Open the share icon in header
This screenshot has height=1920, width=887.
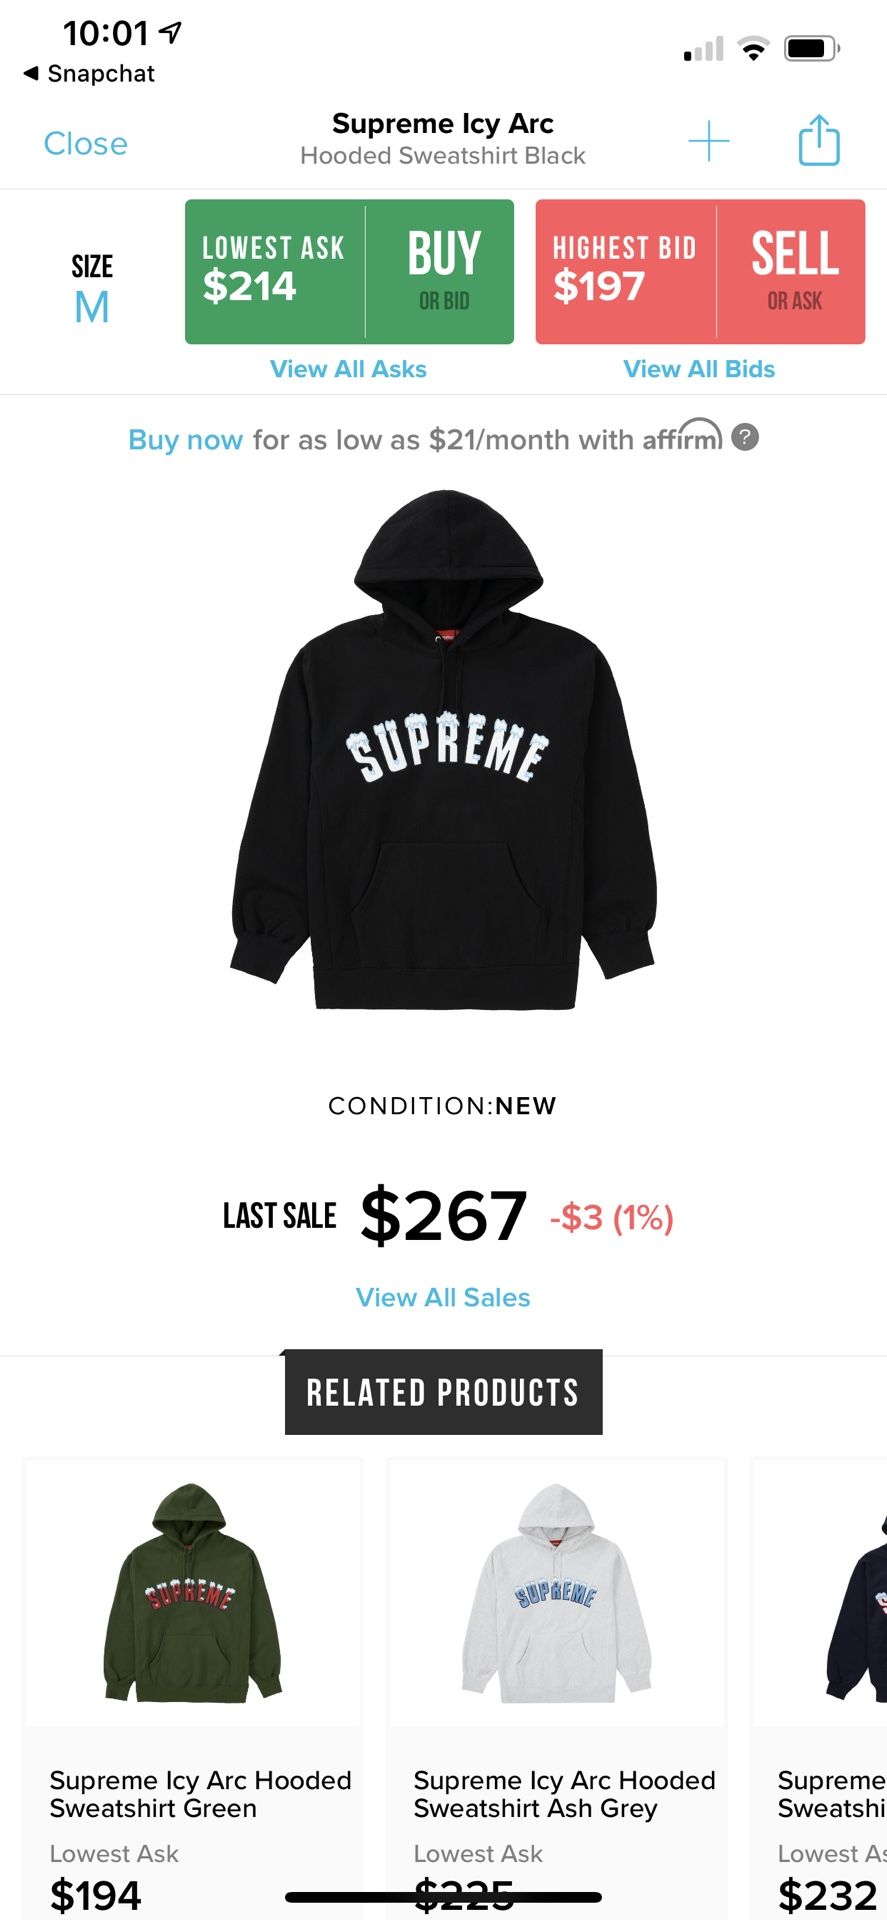[x=819, y=140]
